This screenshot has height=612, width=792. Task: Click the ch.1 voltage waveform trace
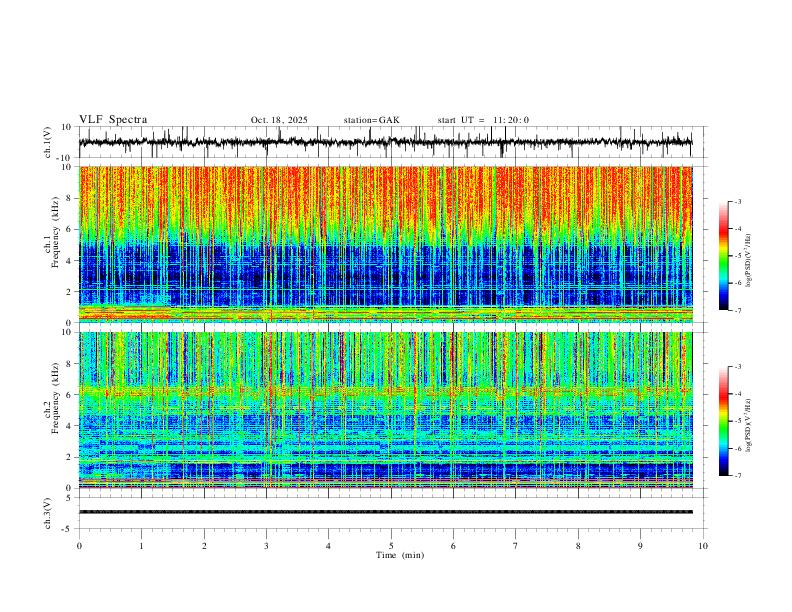pyautogui.click(x=385, y=142)
